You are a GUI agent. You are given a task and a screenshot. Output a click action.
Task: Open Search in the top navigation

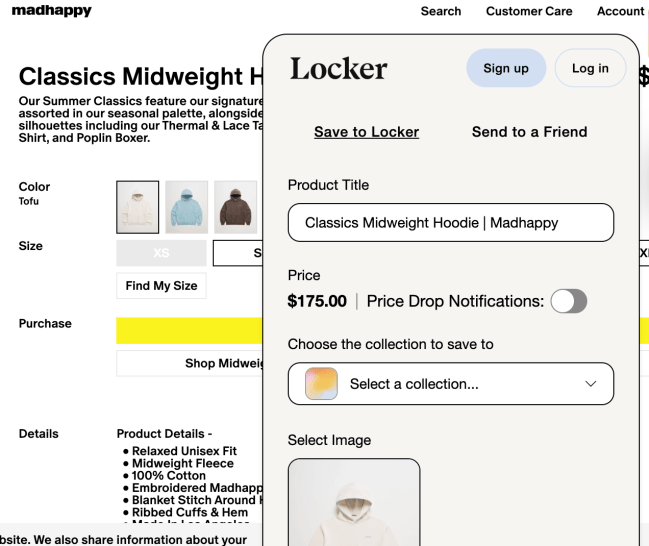441,11
